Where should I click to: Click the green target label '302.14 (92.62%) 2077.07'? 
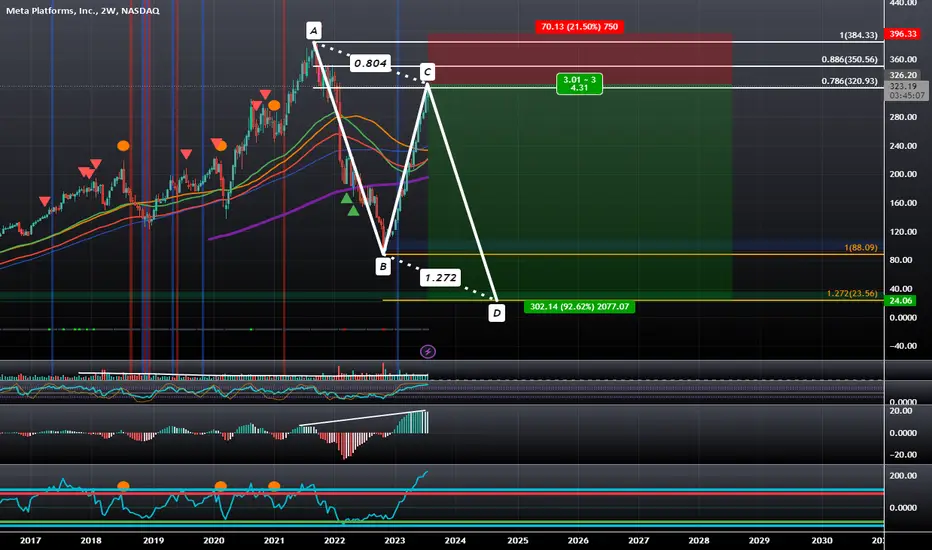click(579, 307)
